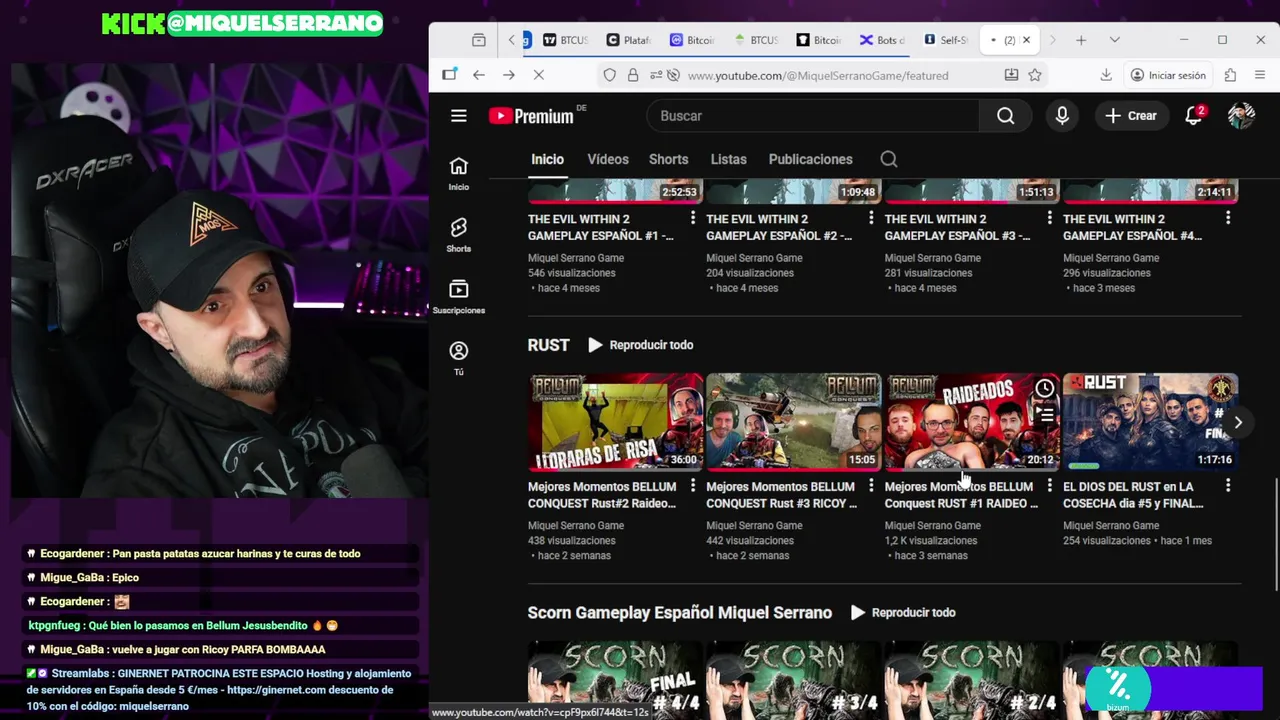Open Firefox View icon in tab bar
Screen dimensions: 1280x720
[479, 40]
